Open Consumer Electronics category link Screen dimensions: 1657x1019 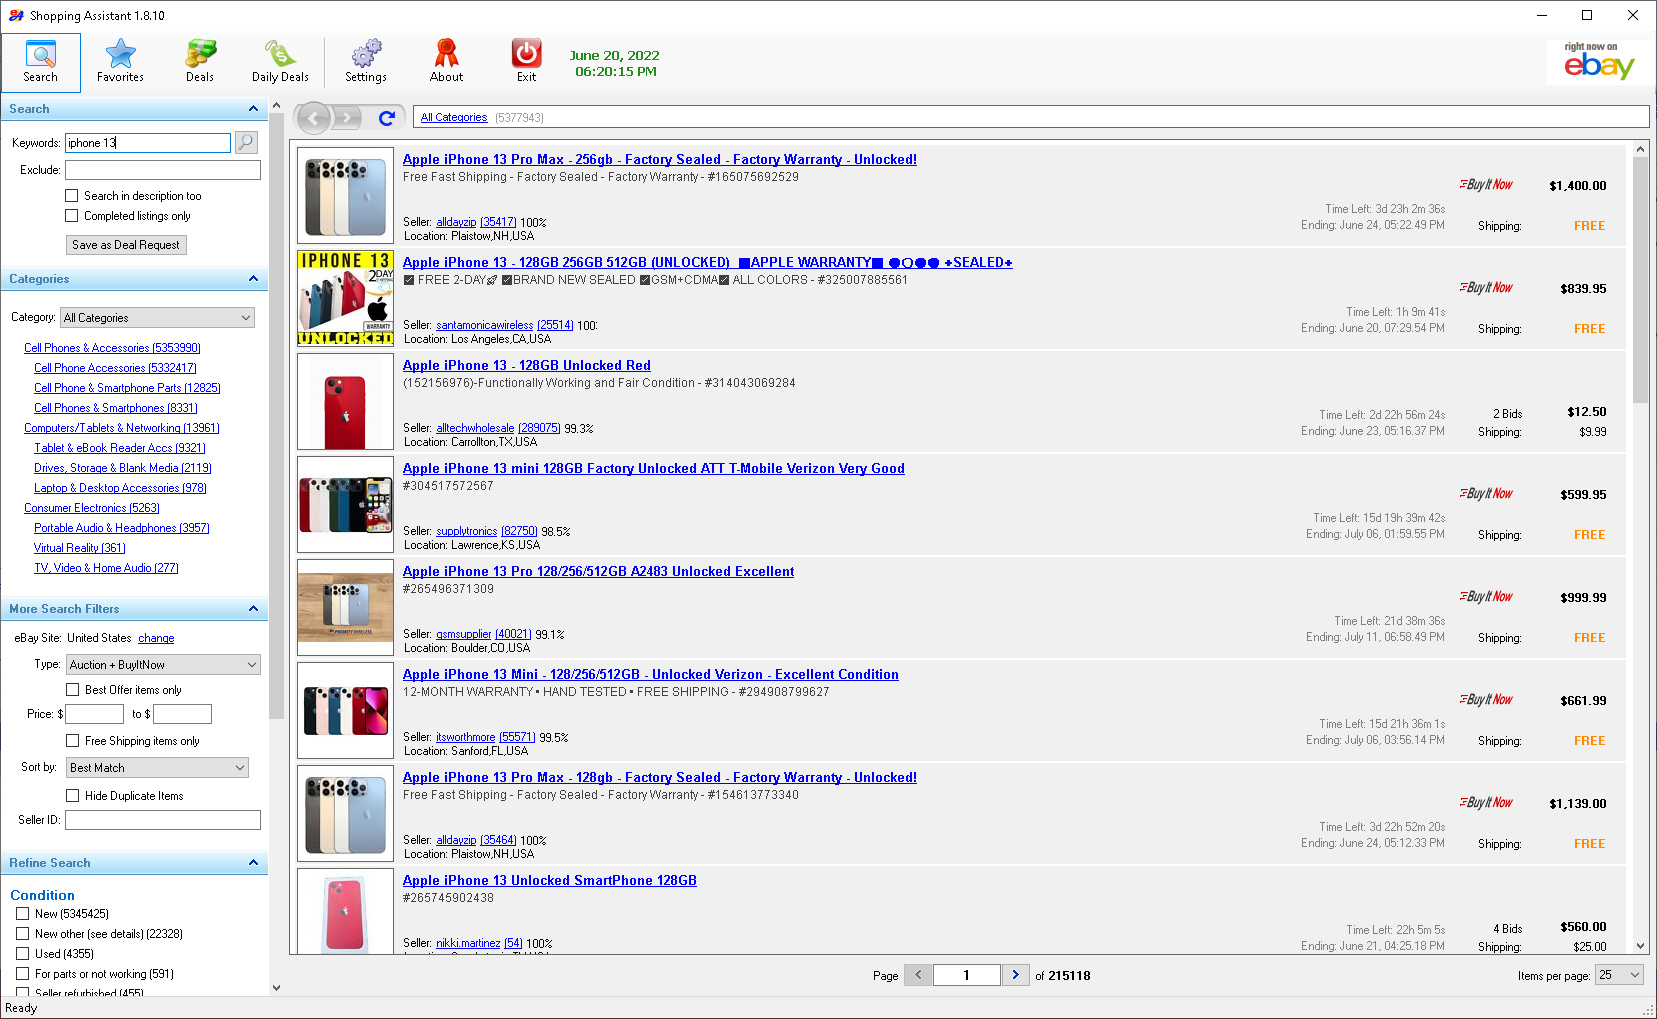pyautogui.click(x=92, y=508)
